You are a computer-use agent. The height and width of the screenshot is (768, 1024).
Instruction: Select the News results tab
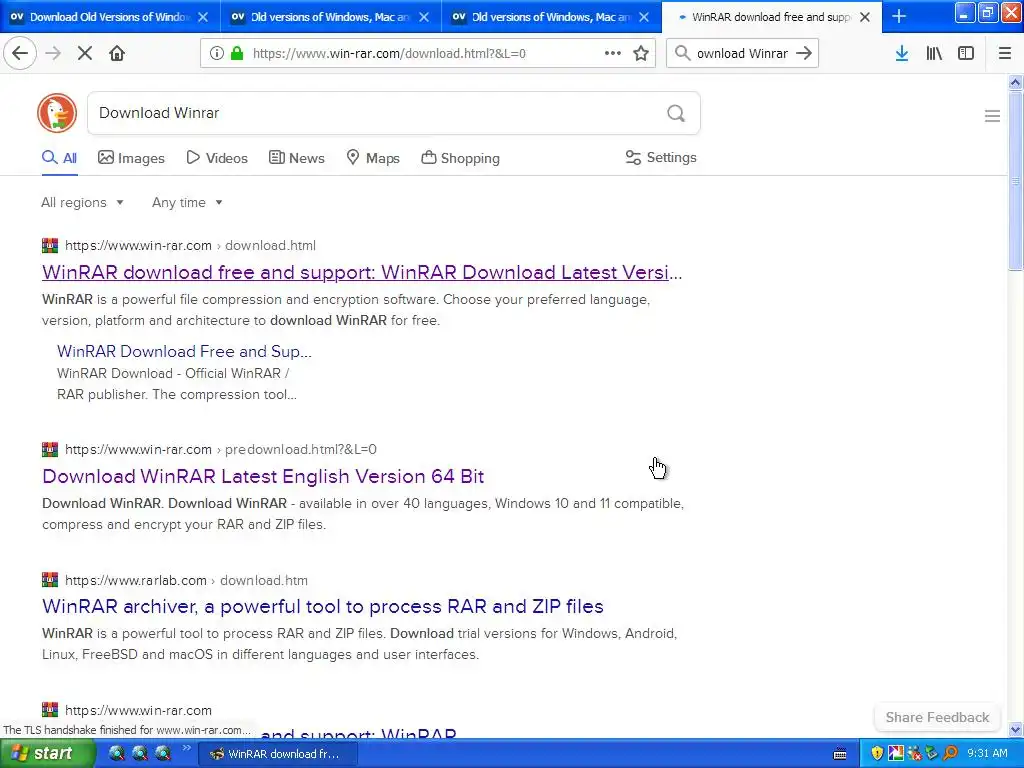pyautogui.click(x=296, y=158)
